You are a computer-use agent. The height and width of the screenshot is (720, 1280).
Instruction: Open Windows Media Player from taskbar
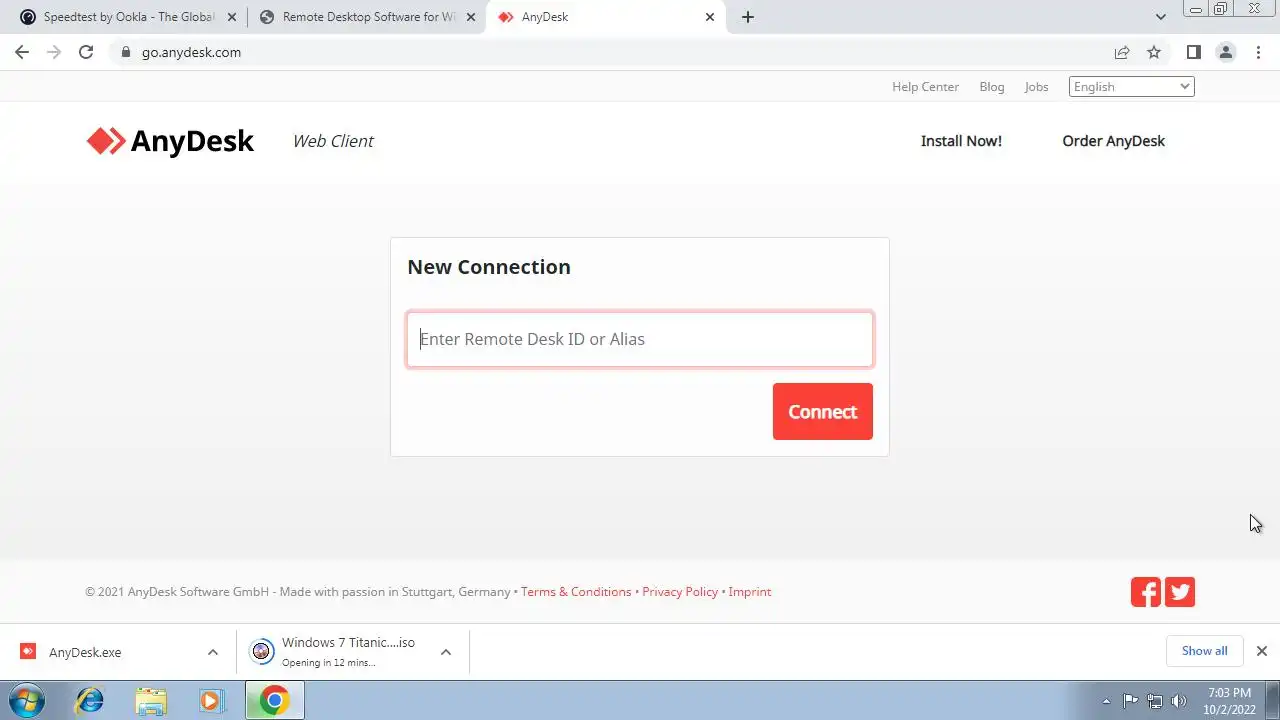pyautogui.click(x=211, y=700)
